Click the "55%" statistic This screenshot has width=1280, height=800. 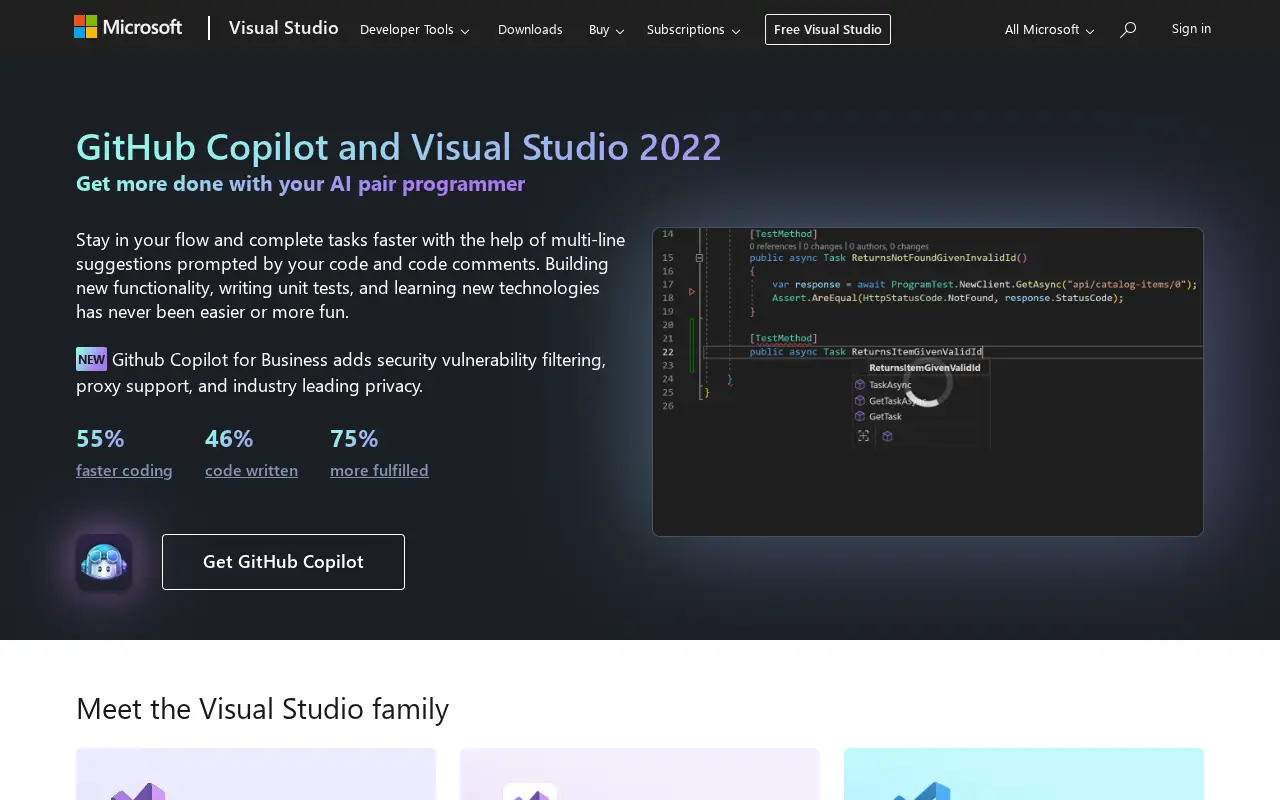(100, 439)
